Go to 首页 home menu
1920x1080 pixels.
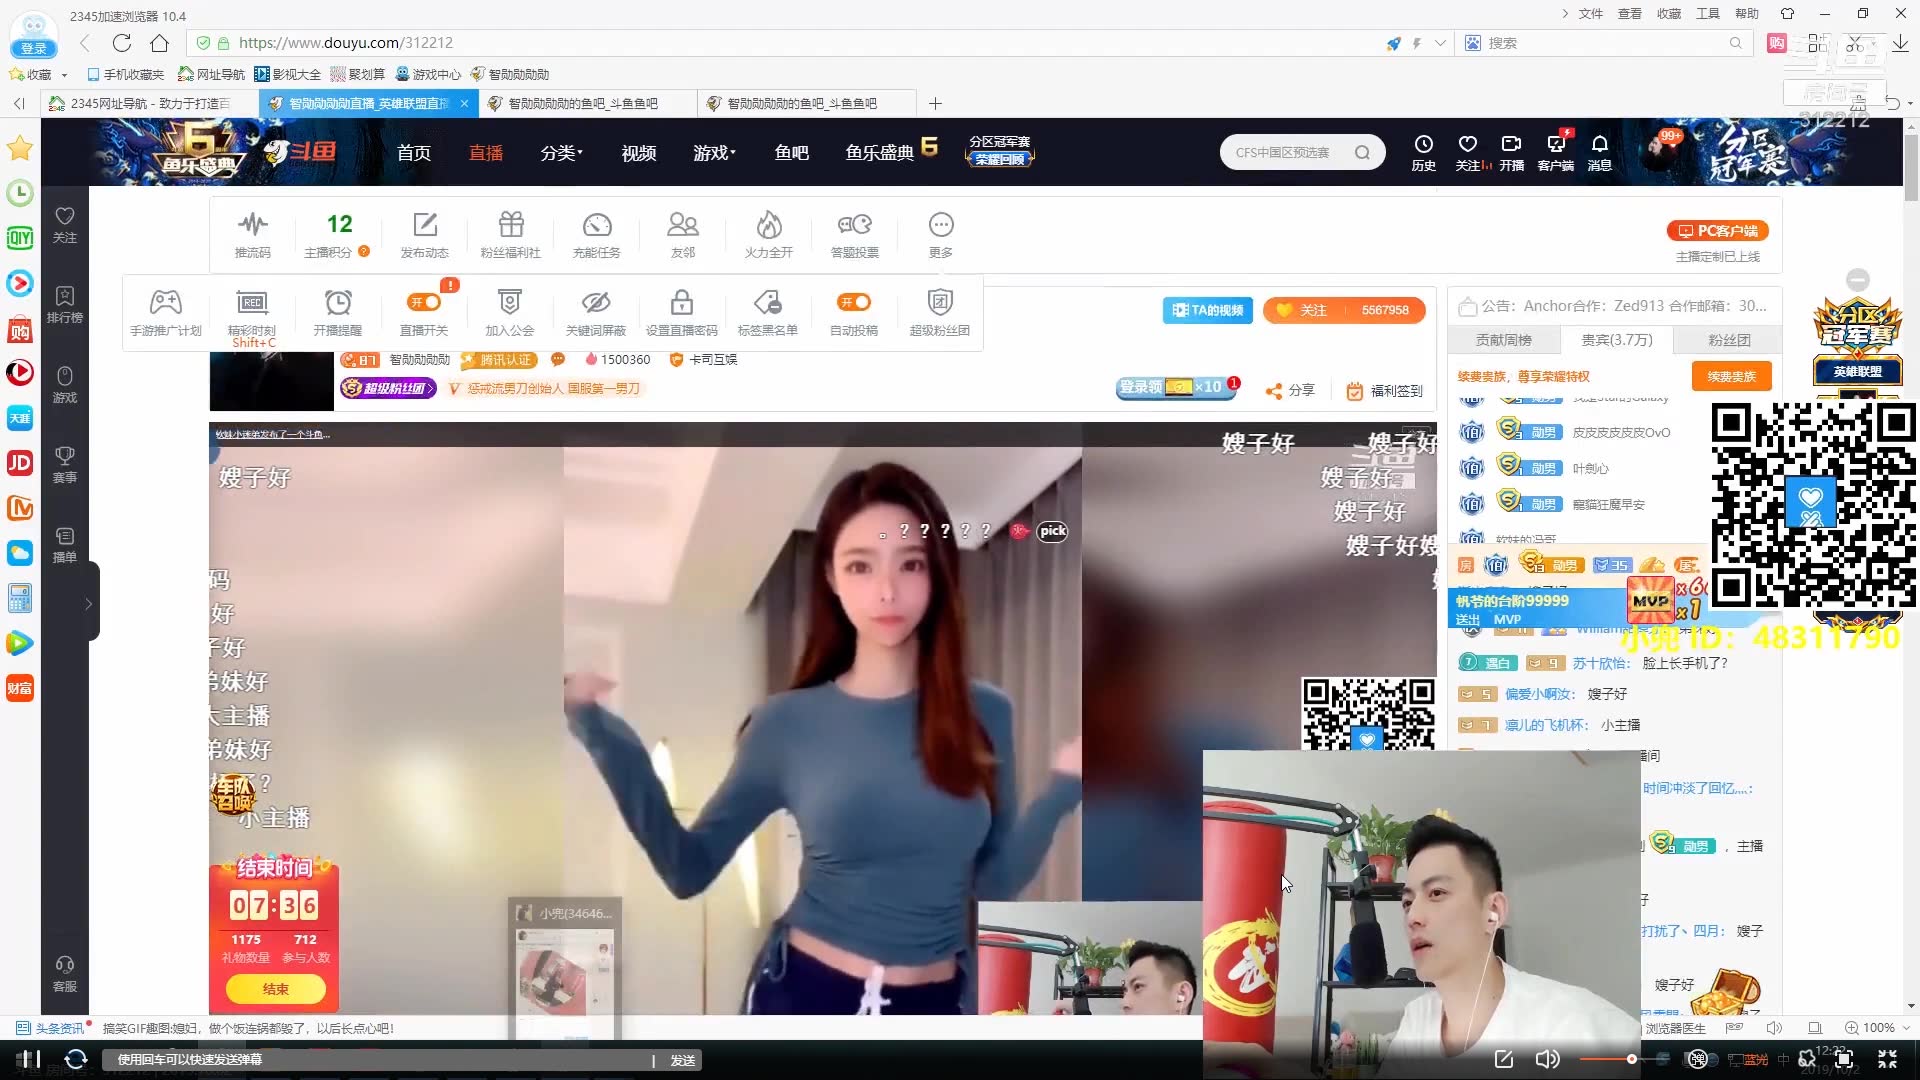[x=414, y=152]
